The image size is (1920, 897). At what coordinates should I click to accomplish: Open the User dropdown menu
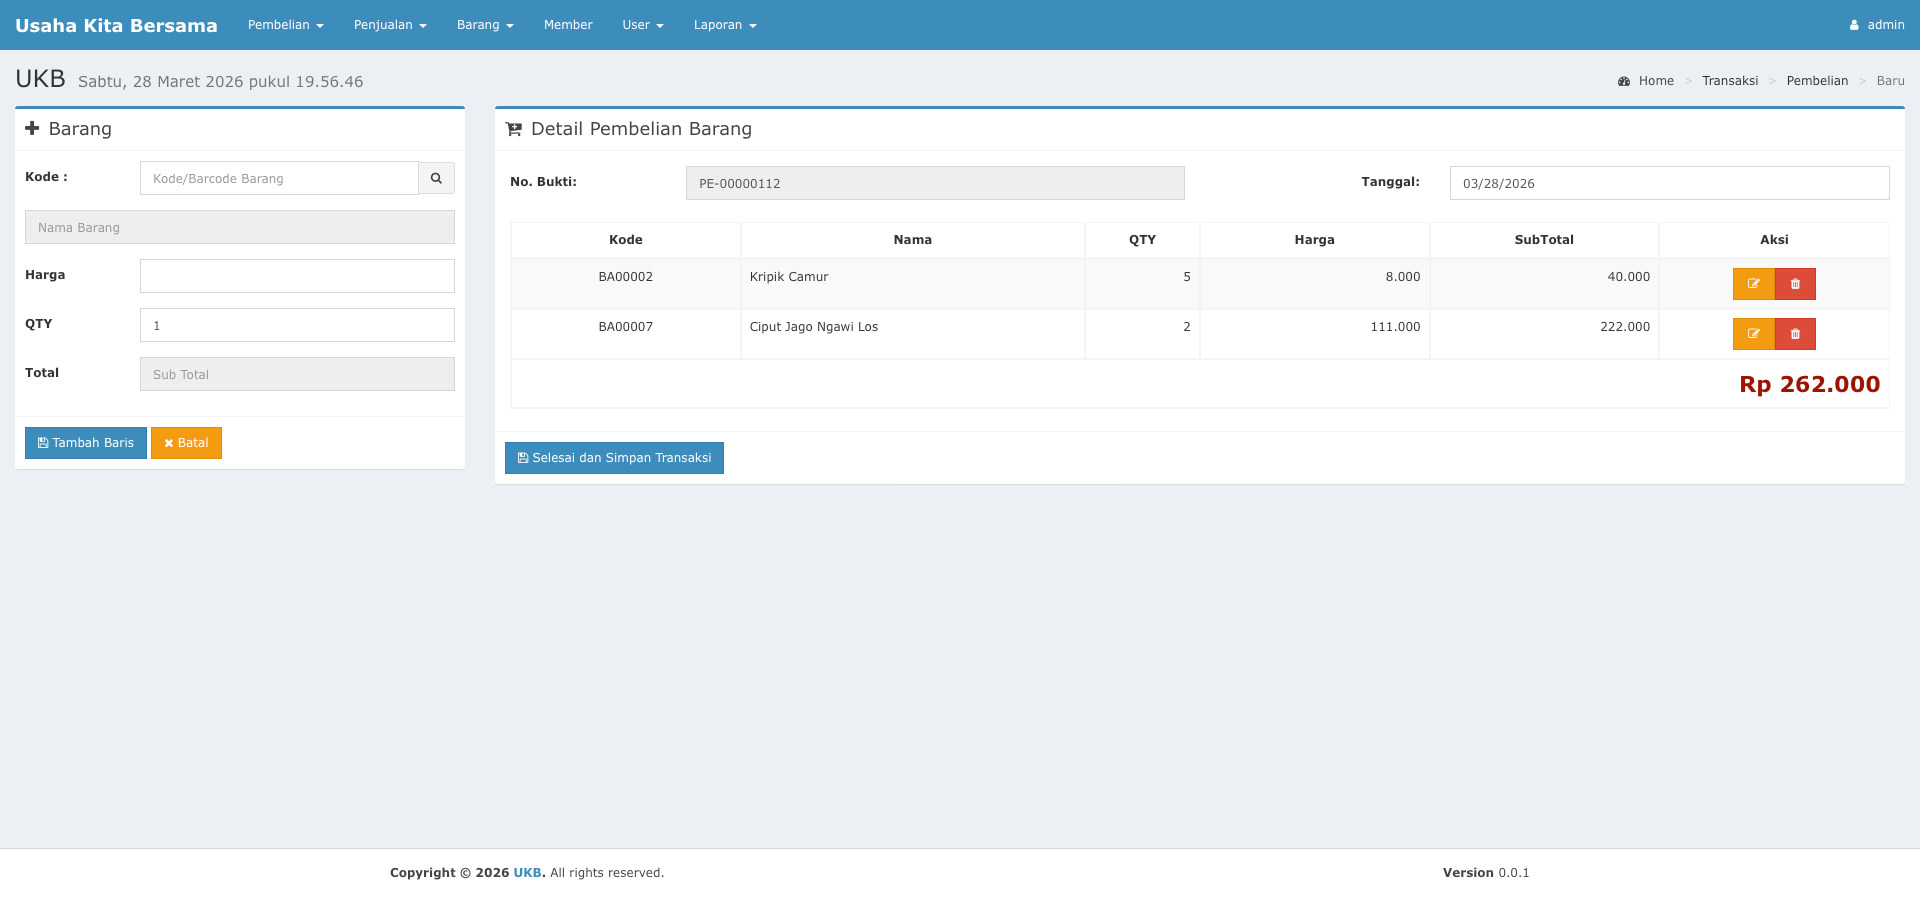[x=642, y=25]
